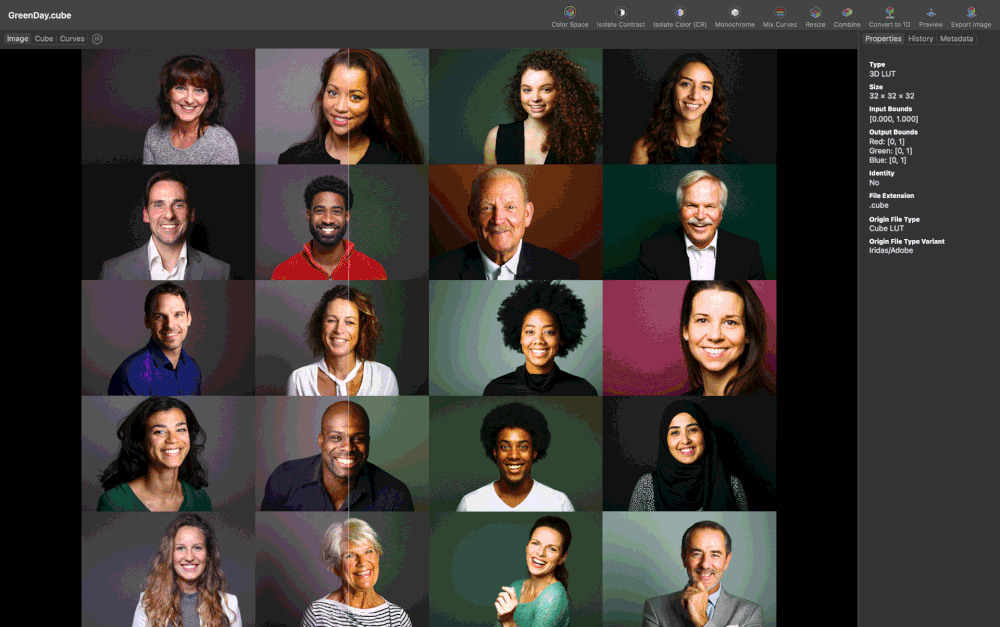
Task: Open the Preview tool
Action: point(930,17)
